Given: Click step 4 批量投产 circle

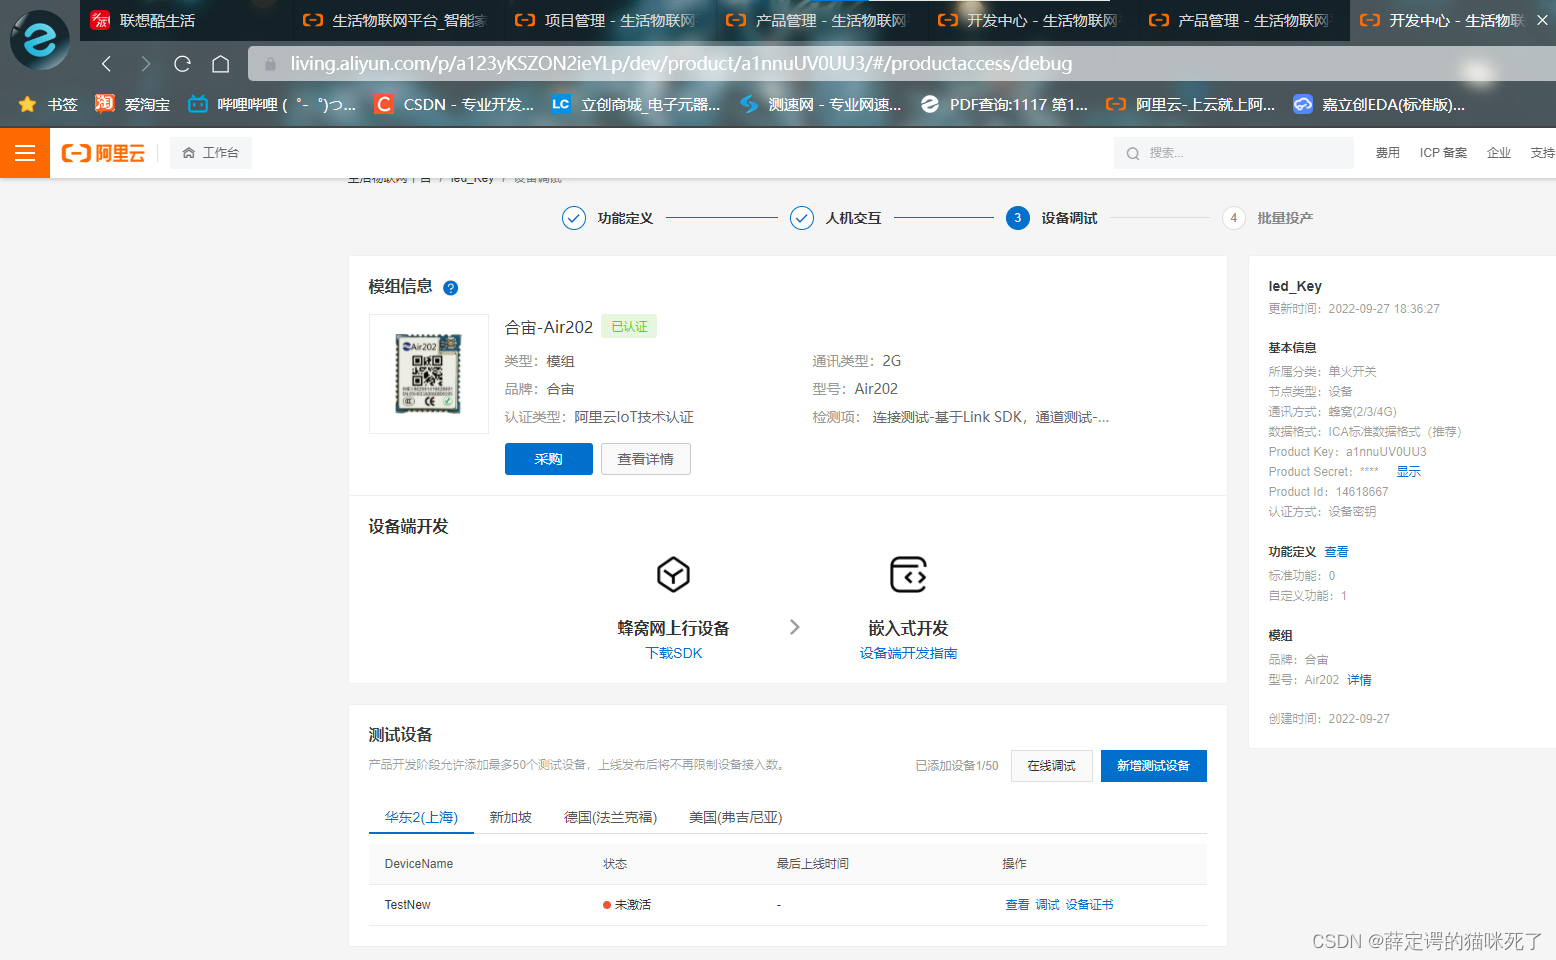Looking at the screenshot, I should [x=1234, y=218].
